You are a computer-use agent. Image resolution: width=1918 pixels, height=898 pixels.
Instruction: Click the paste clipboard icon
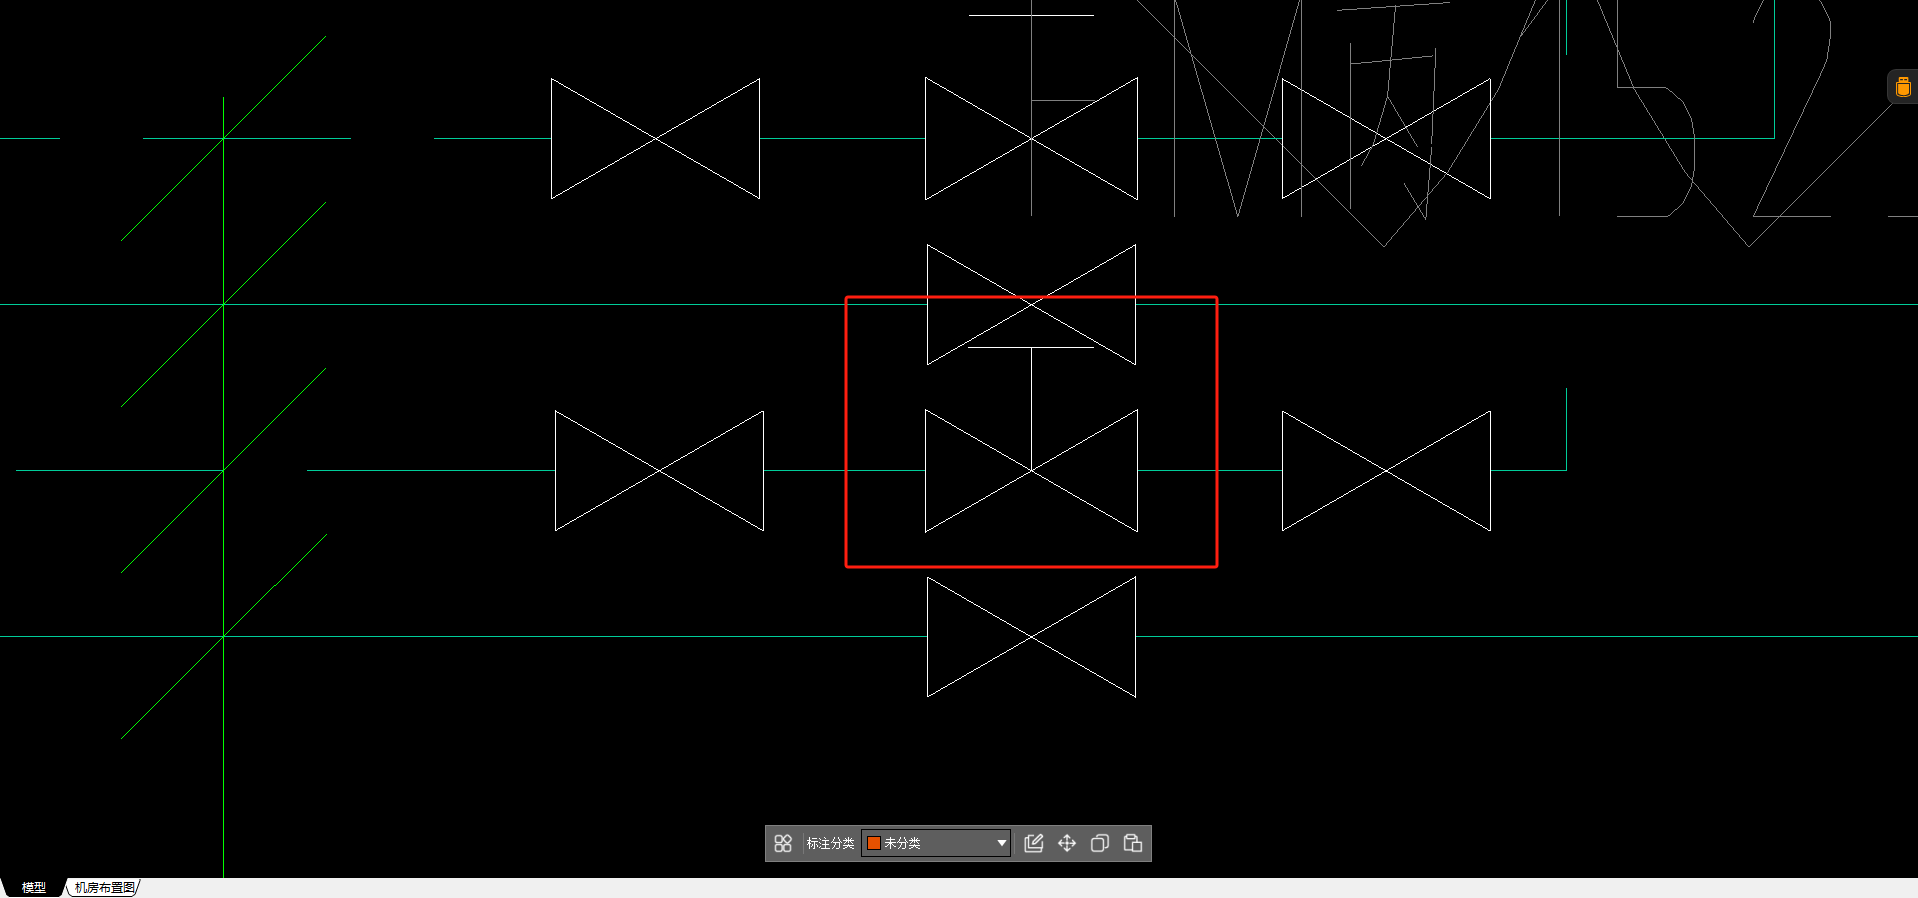click(1133, 843)
